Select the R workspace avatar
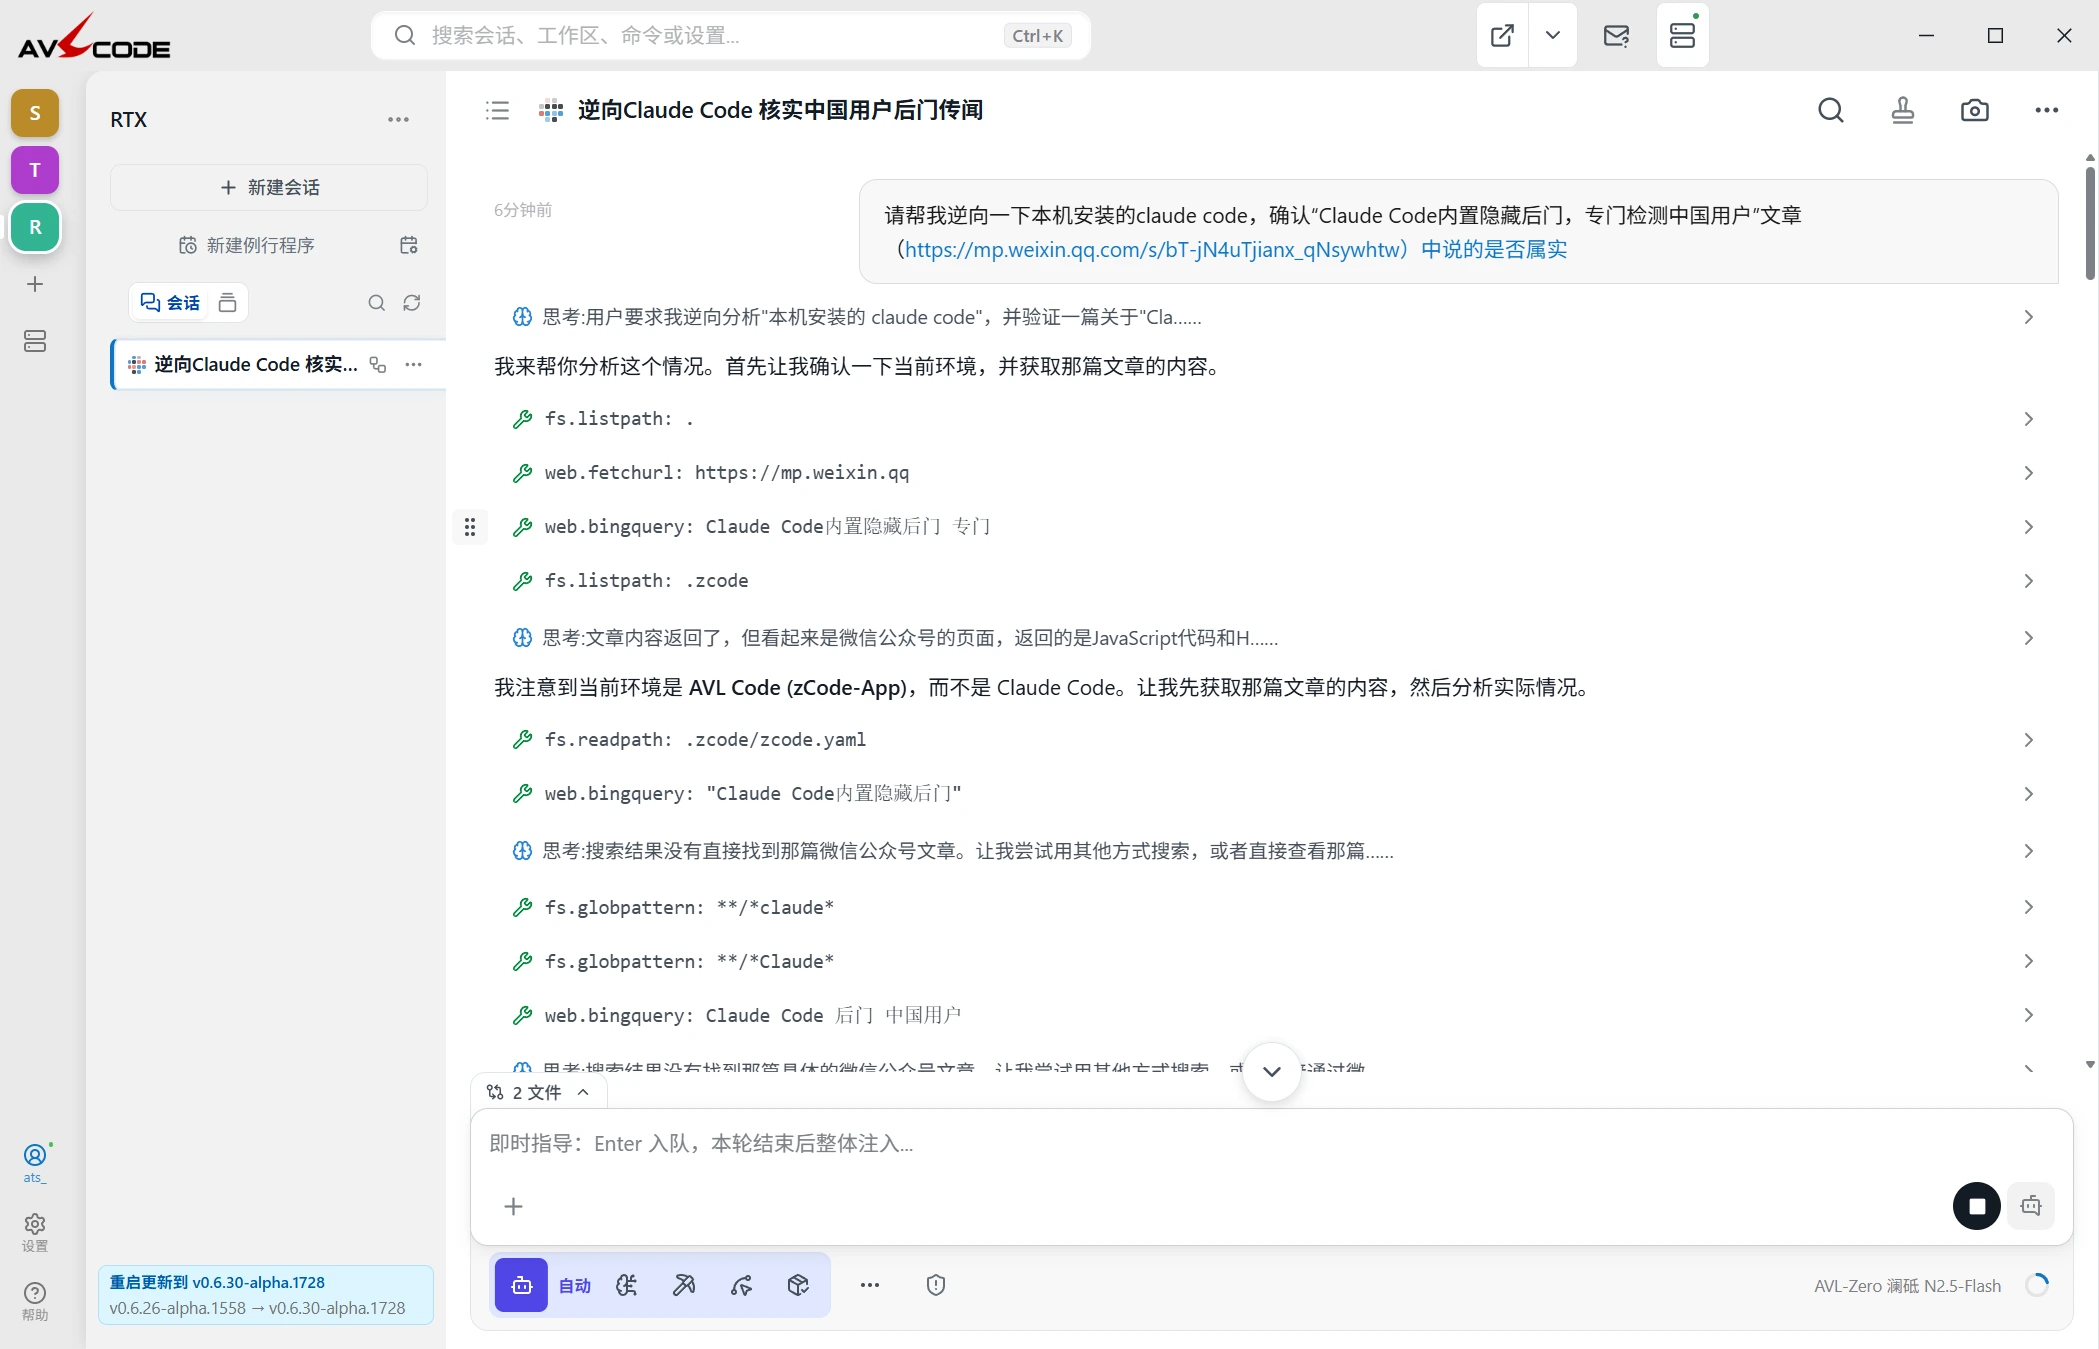Viewport: 2099px width, 1349px height. coord(35,227)
